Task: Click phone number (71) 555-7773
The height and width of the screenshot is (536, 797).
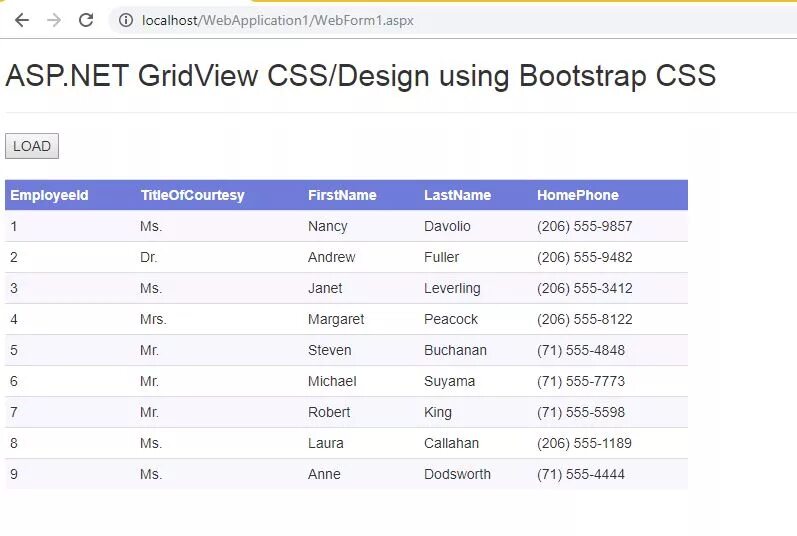Action: coord(581,381)
